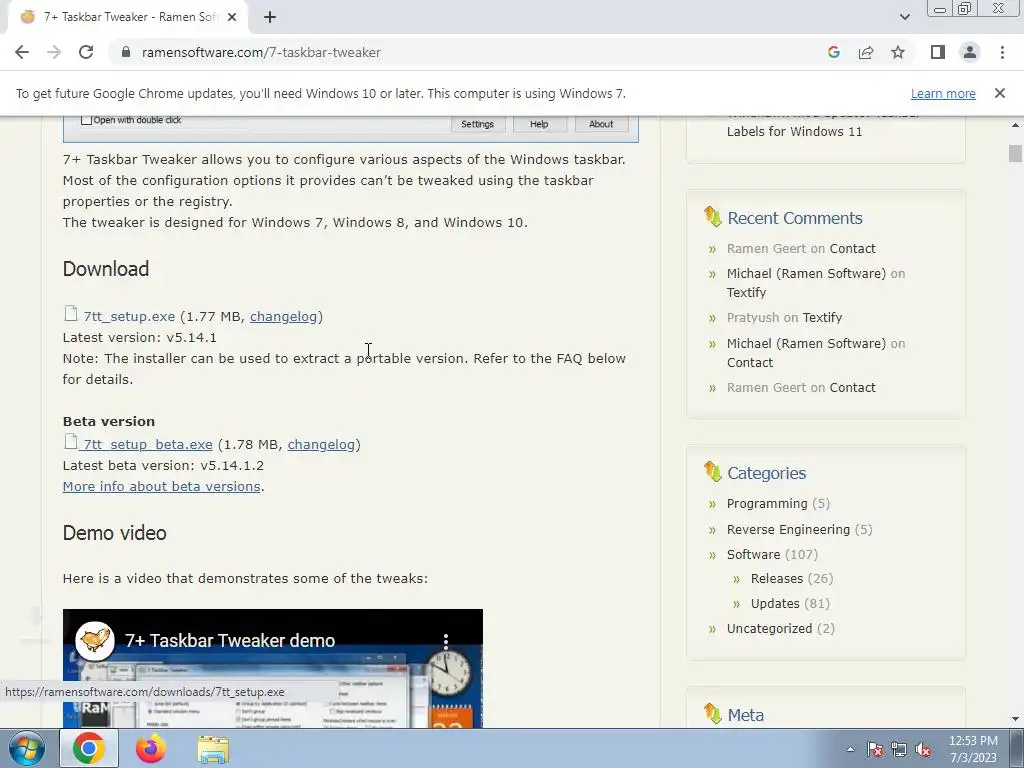Screen dimensions: 1024x768
Task: Open Software category
Action: click(x=753, y=554)
